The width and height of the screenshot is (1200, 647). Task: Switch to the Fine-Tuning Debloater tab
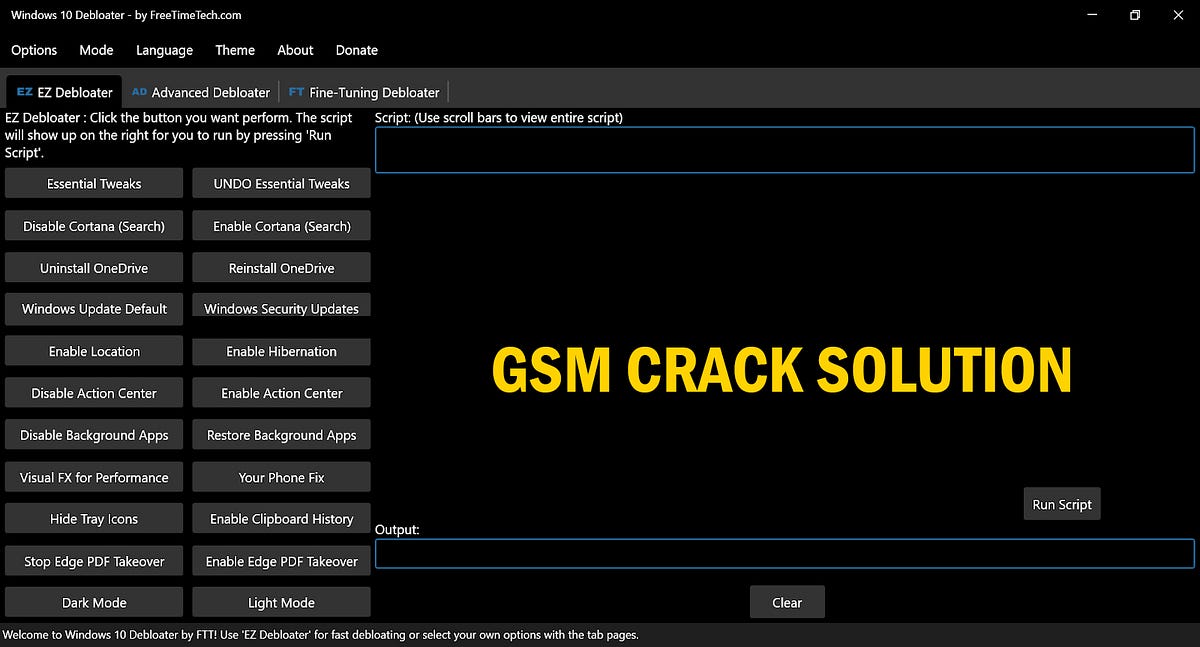(364, 92)
